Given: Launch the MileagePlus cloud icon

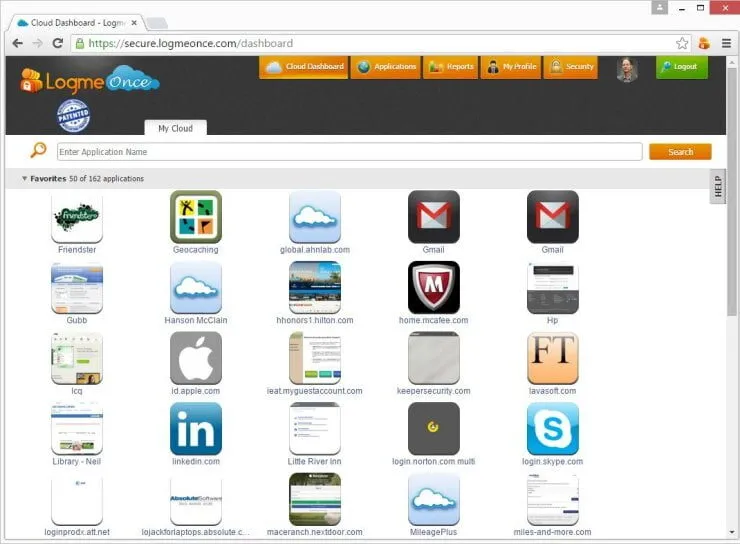Looking at the screenshot, I should (434, 500).
